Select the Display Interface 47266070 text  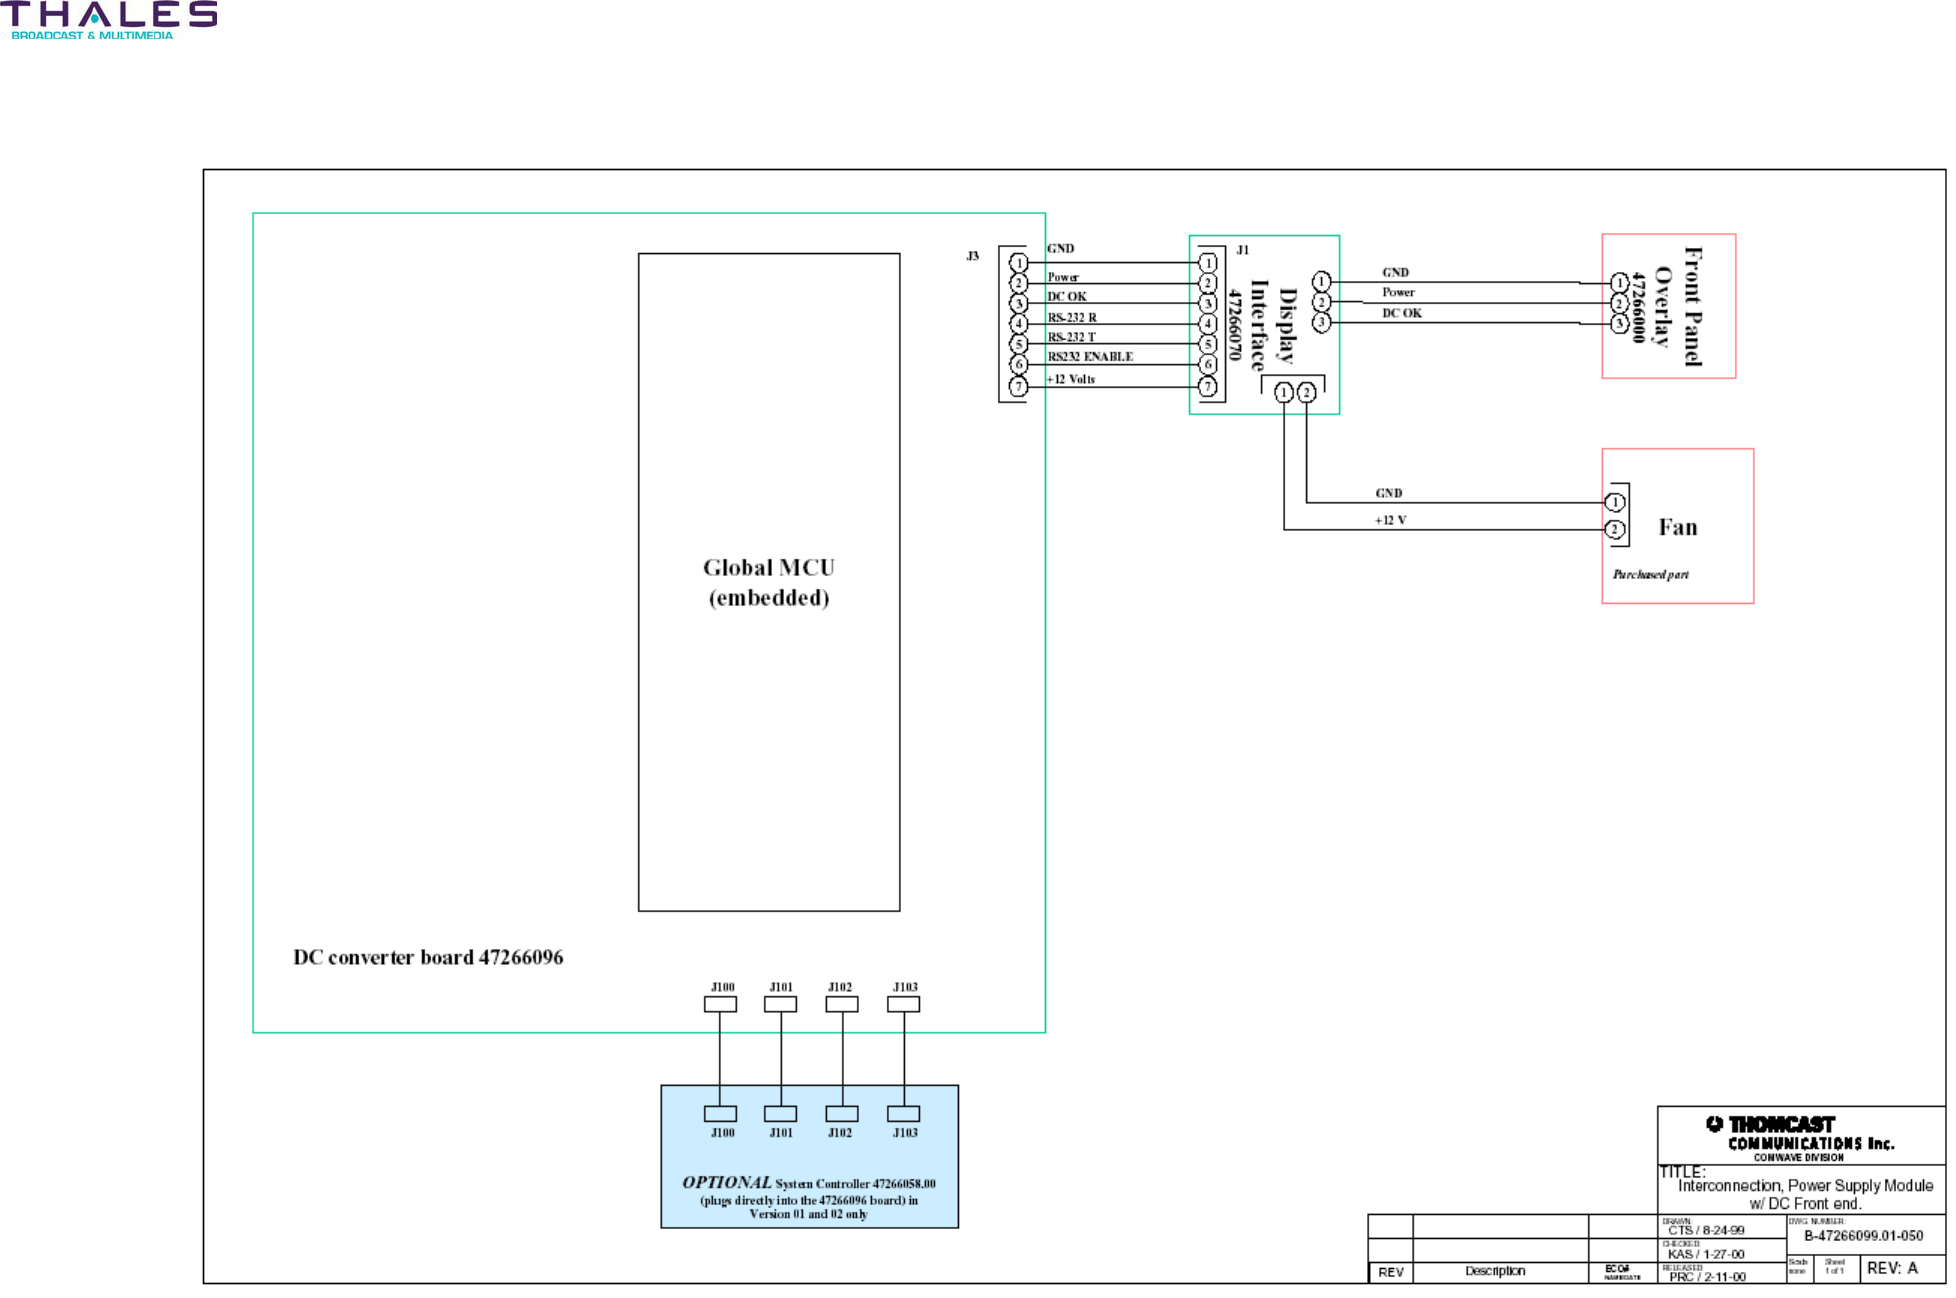pyautogui.click(x=1261, y=326)
